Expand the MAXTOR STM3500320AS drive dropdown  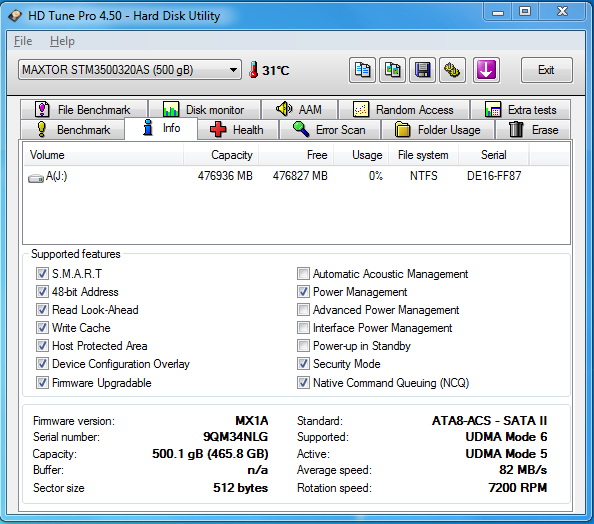pyautogui.click(x=130, y=70)
